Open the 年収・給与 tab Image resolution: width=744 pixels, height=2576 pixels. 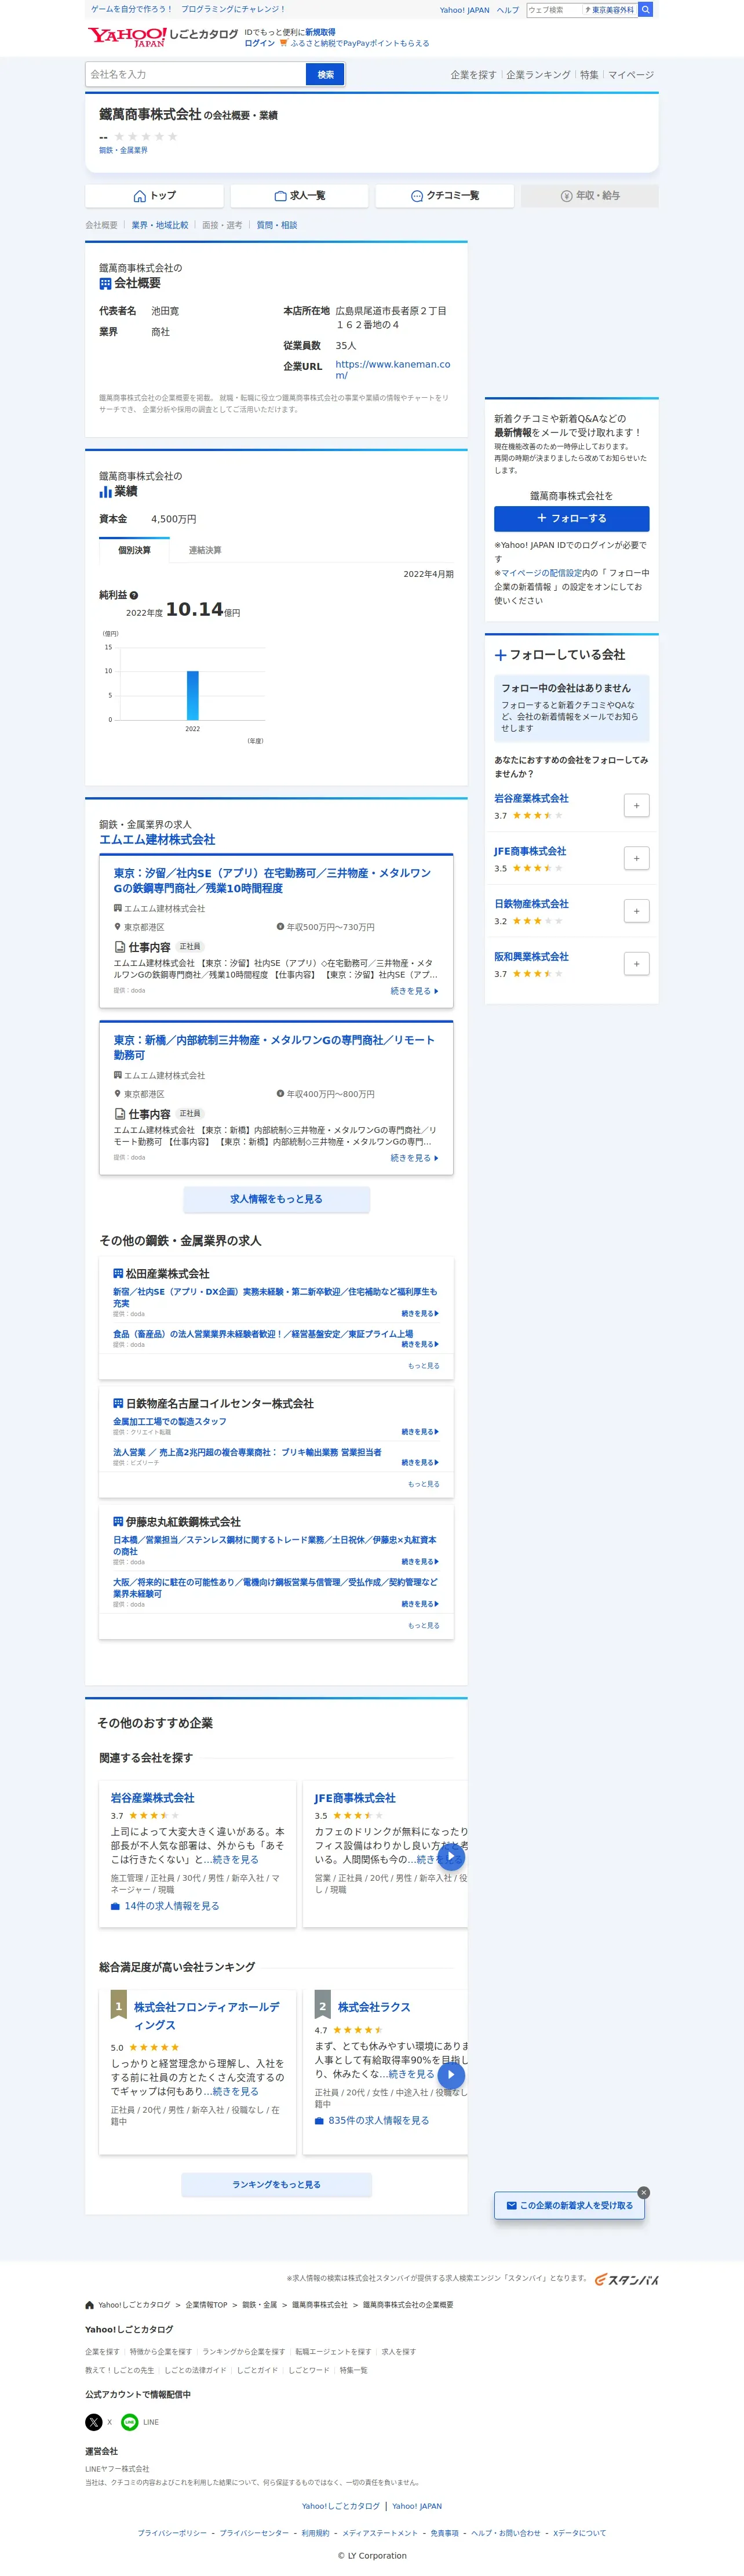tap(590, 196)
